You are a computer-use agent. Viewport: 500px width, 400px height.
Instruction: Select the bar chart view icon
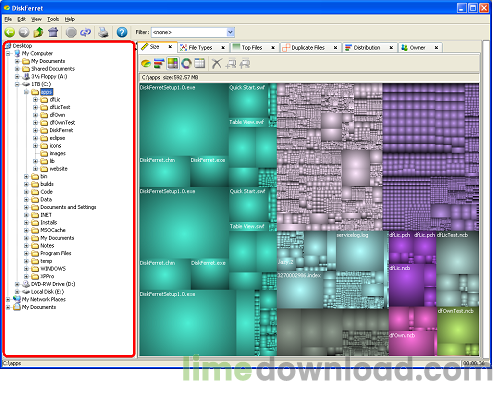(159, 63)
